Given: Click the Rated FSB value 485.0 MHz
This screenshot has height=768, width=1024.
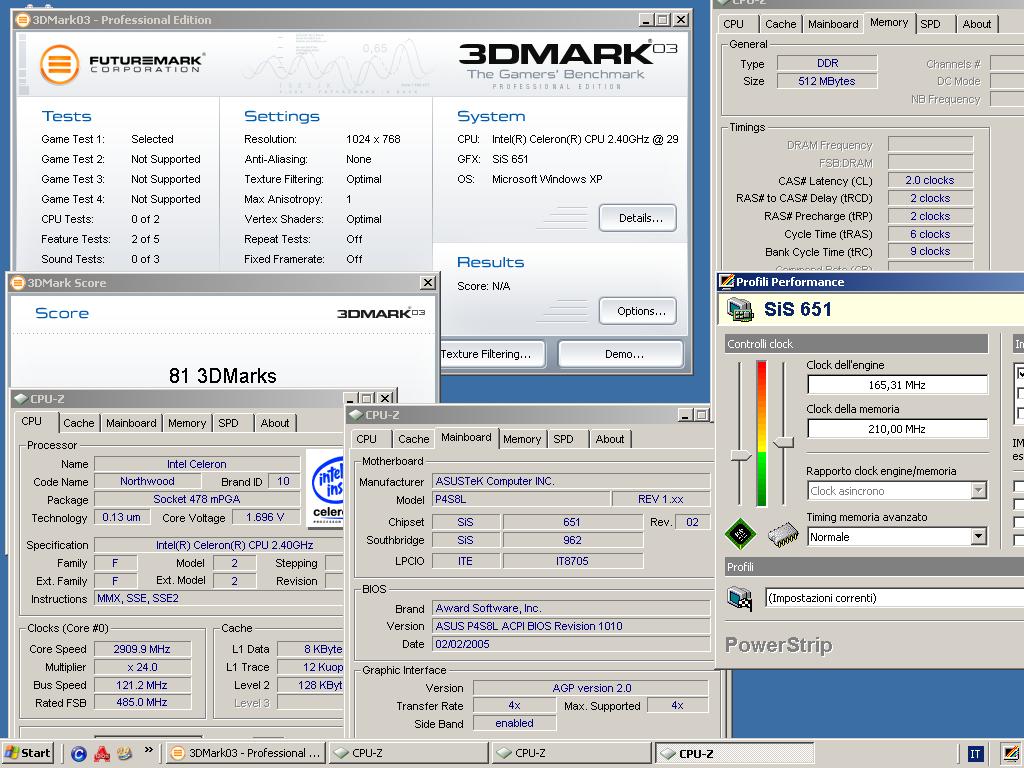Looking at the screenshot, I should 142,702.
